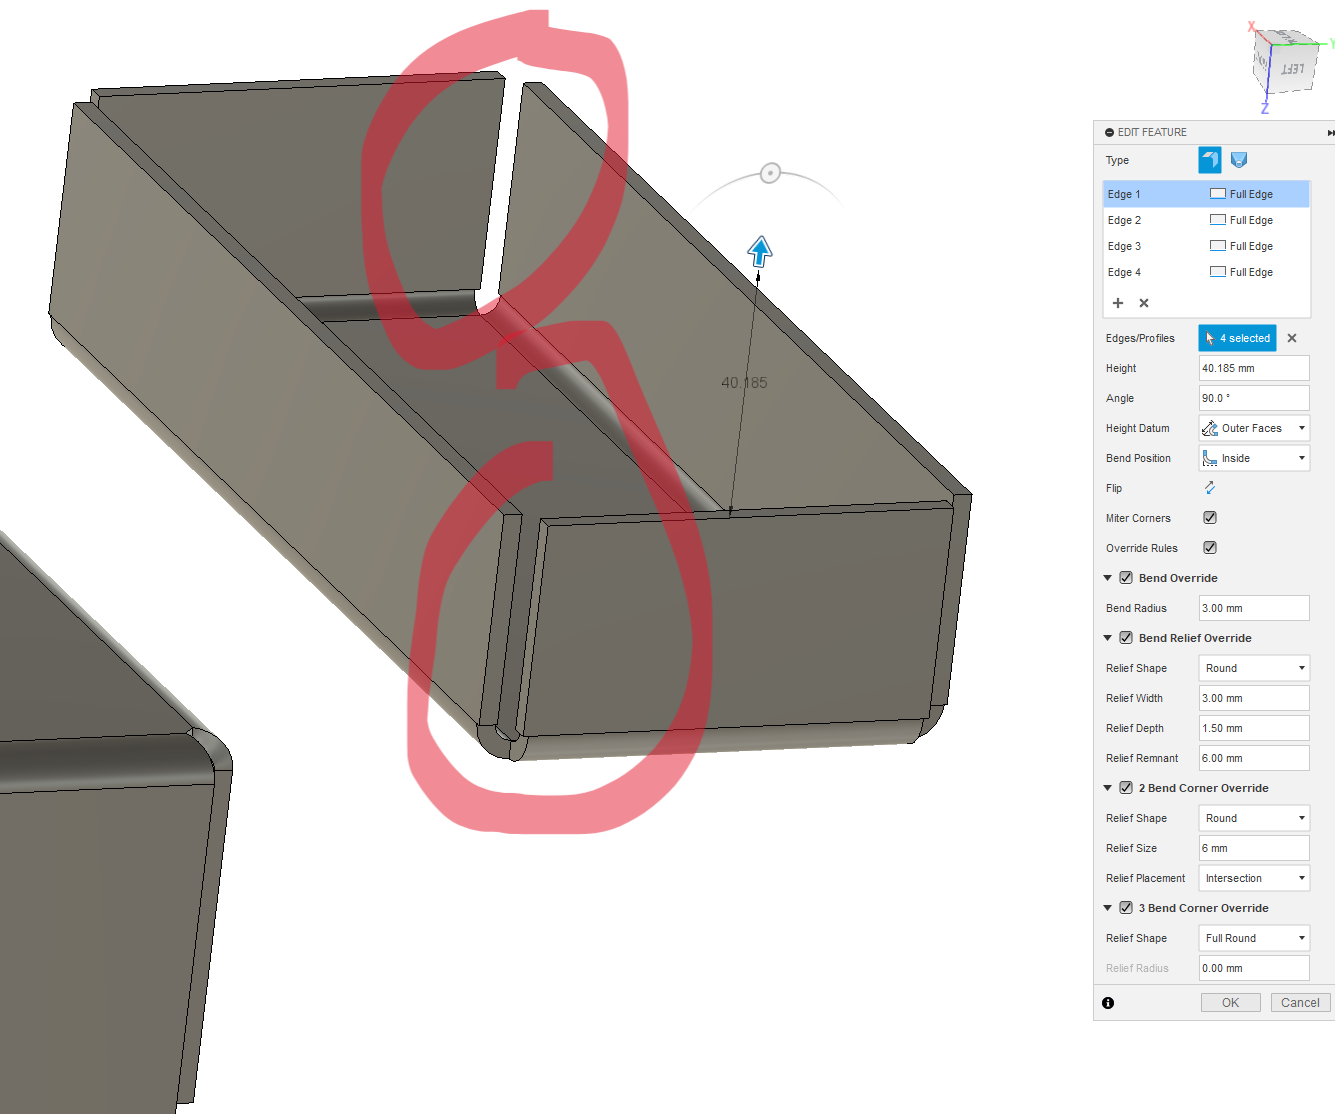This screenshot has height=1114, width=1335.
Task: Clear edge selection with the X beside 4 selected
Action: pyautogui.click(x=1291, y=338)
